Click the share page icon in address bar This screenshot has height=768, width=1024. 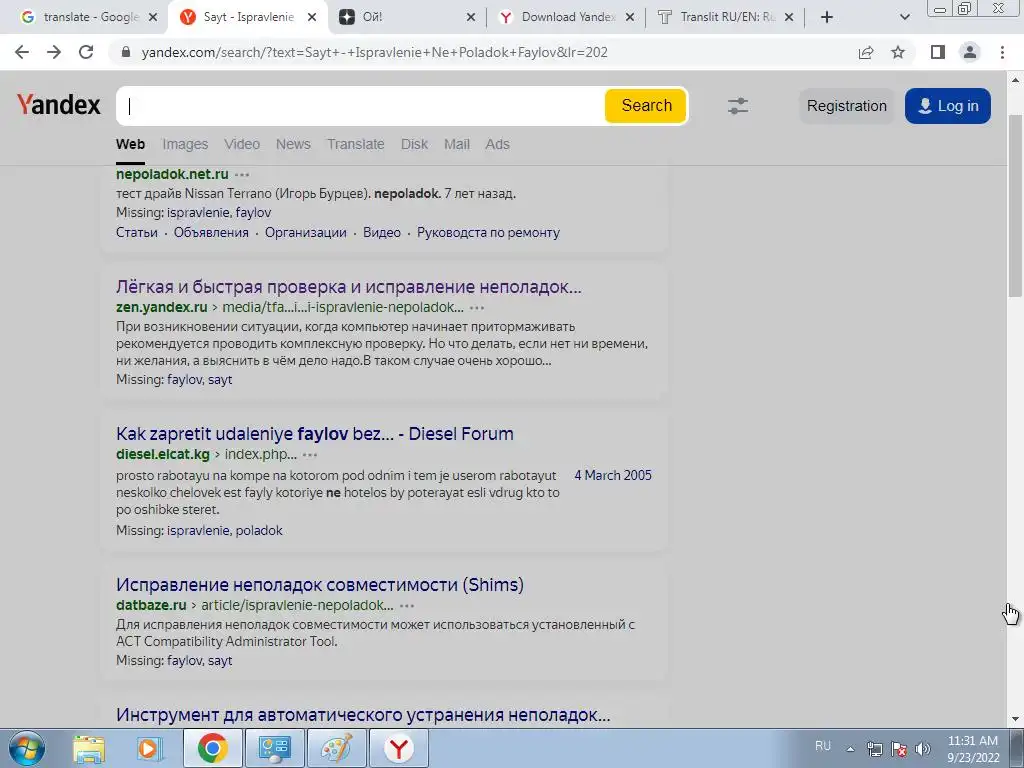(866, 52)
